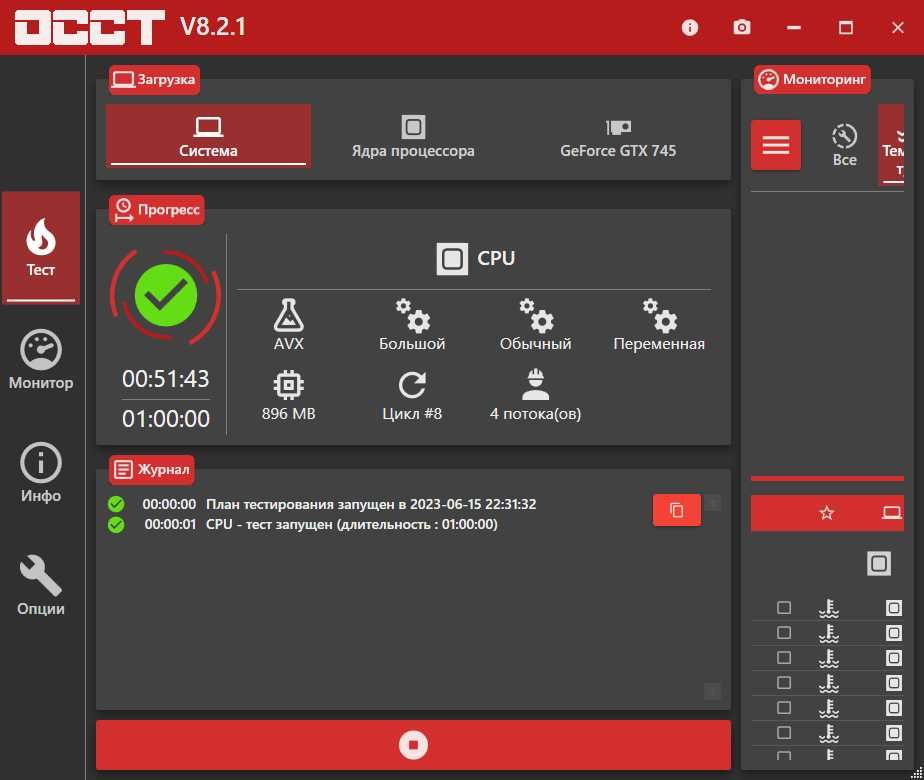Click the OCCT logo
The height and width of the screenshot is (780, 924).
point(89,27)
